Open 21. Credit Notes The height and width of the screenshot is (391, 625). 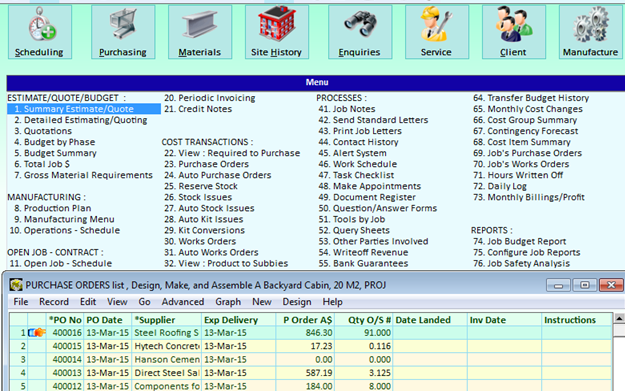pyautogui.click(x=198, y=109)
